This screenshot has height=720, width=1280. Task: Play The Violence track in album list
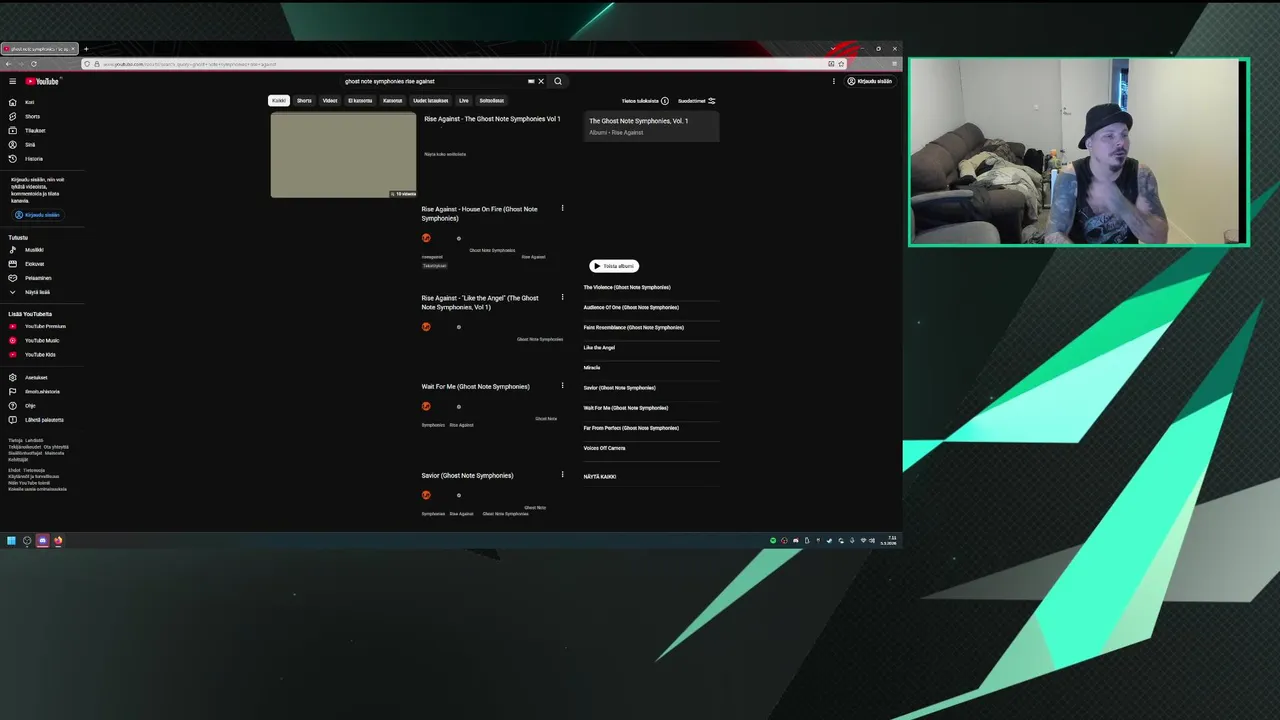click(627, 287)
